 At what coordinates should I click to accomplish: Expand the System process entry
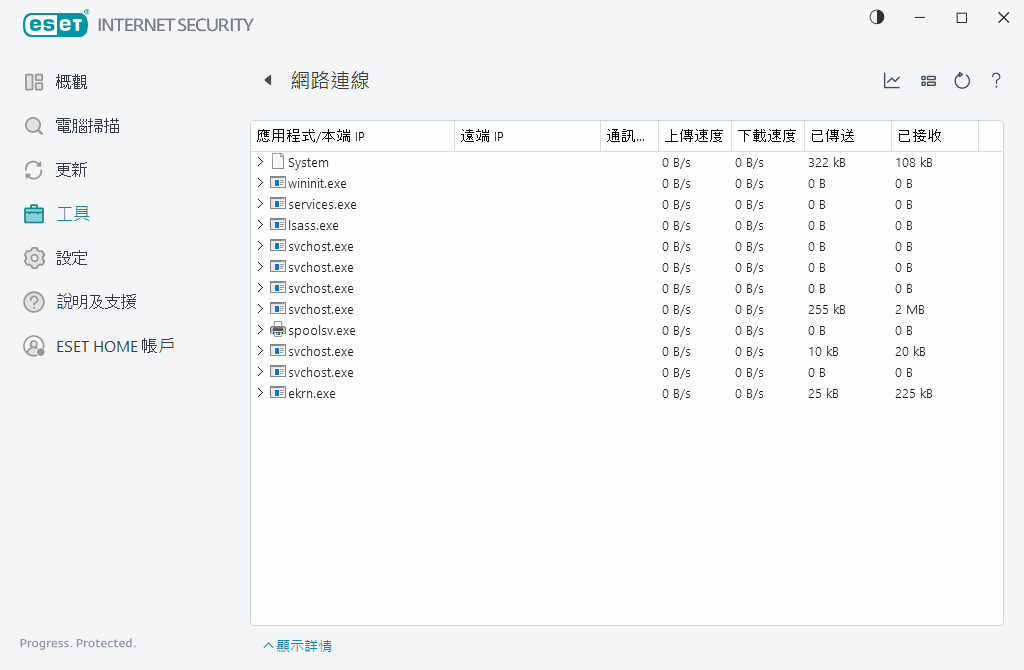pyautogui.click(x=262, y=161)
